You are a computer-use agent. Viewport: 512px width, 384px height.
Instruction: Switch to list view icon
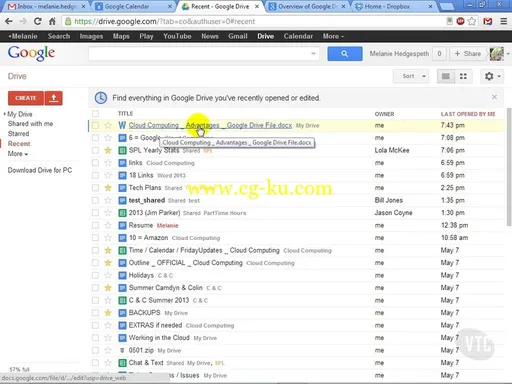(446, 76)
